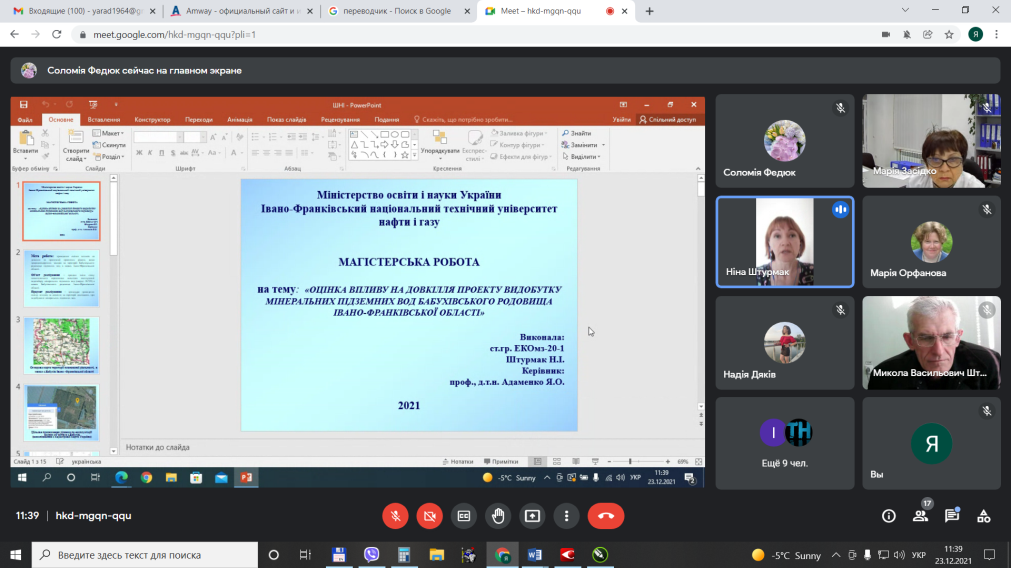Screen dimensions: 1011x568
Task: Select Ніна Штурмак's video tile
Action: tap(784, 241)
